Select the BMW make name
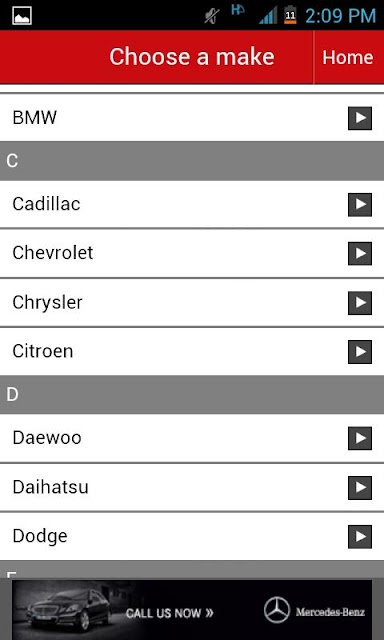 (35, 118)
